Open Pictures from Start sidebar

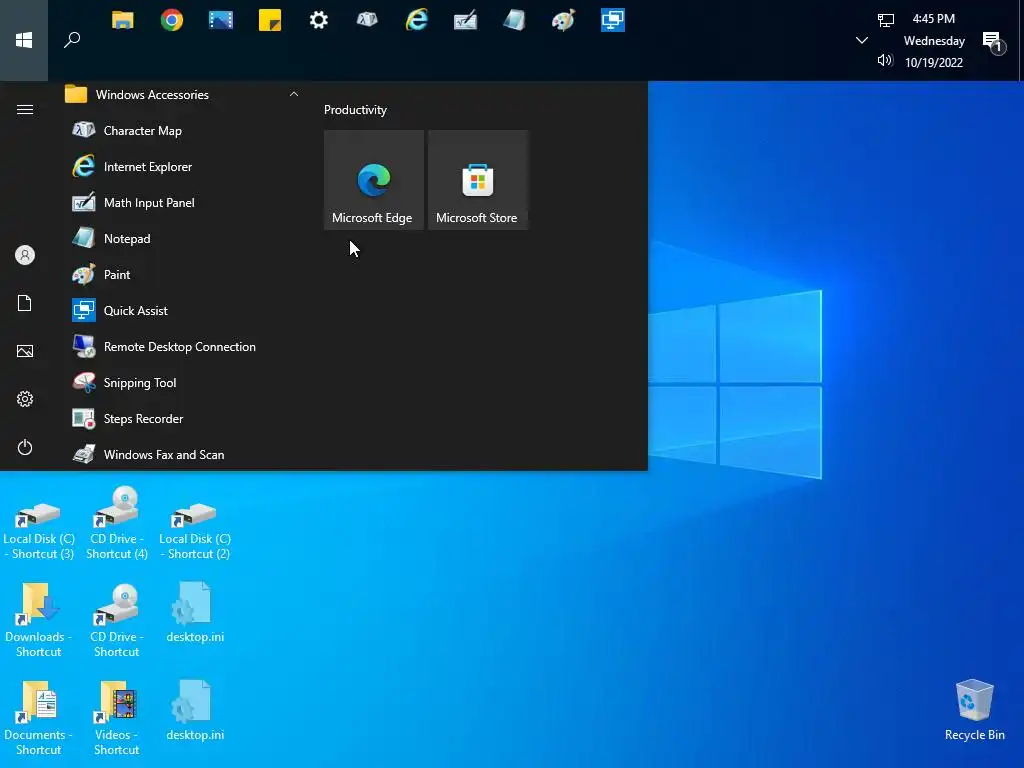(x=25, y=351)
